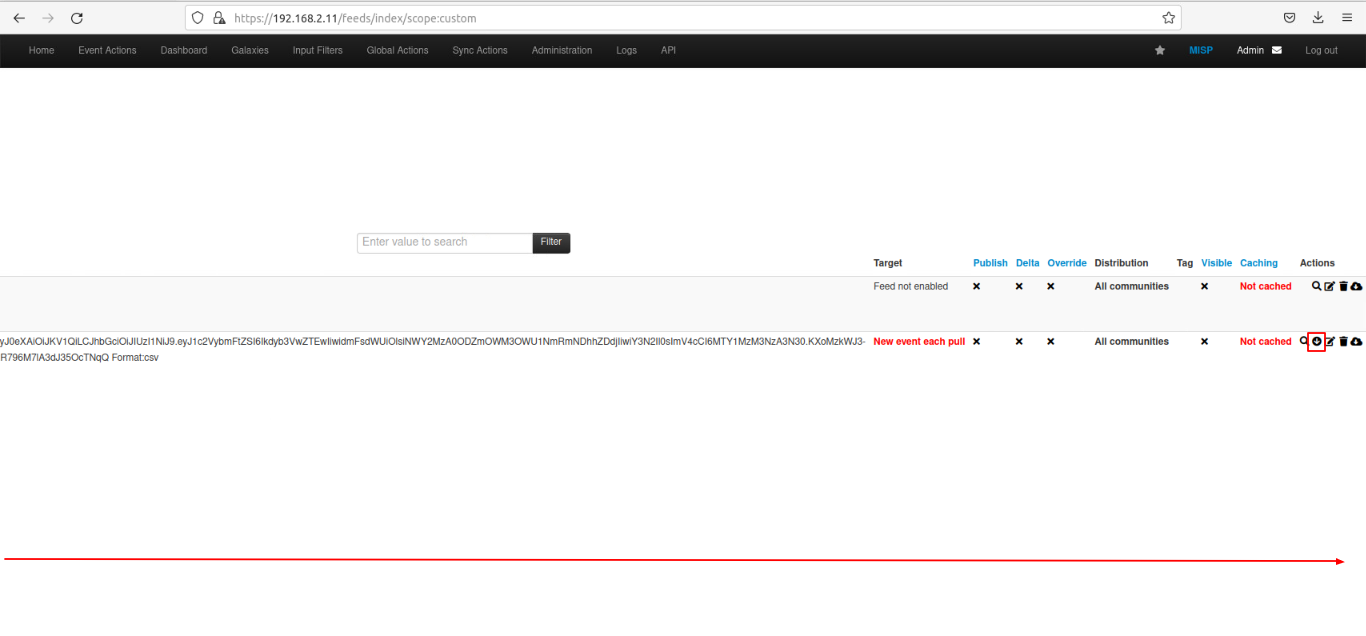This screenshot has width=1366, height=636.
Task: Click the Log out link
Action: [1320, 50]
